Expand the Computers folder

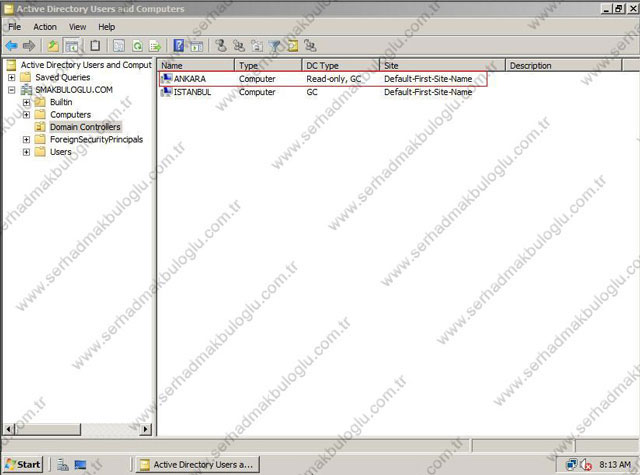[x=27, y=115]
